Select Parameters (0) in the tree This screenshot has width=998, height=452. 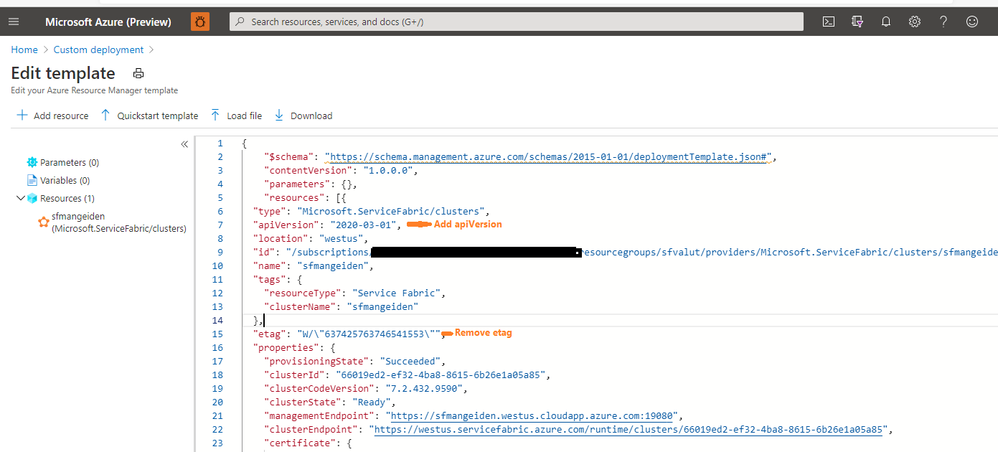click(x=69, y=162)
